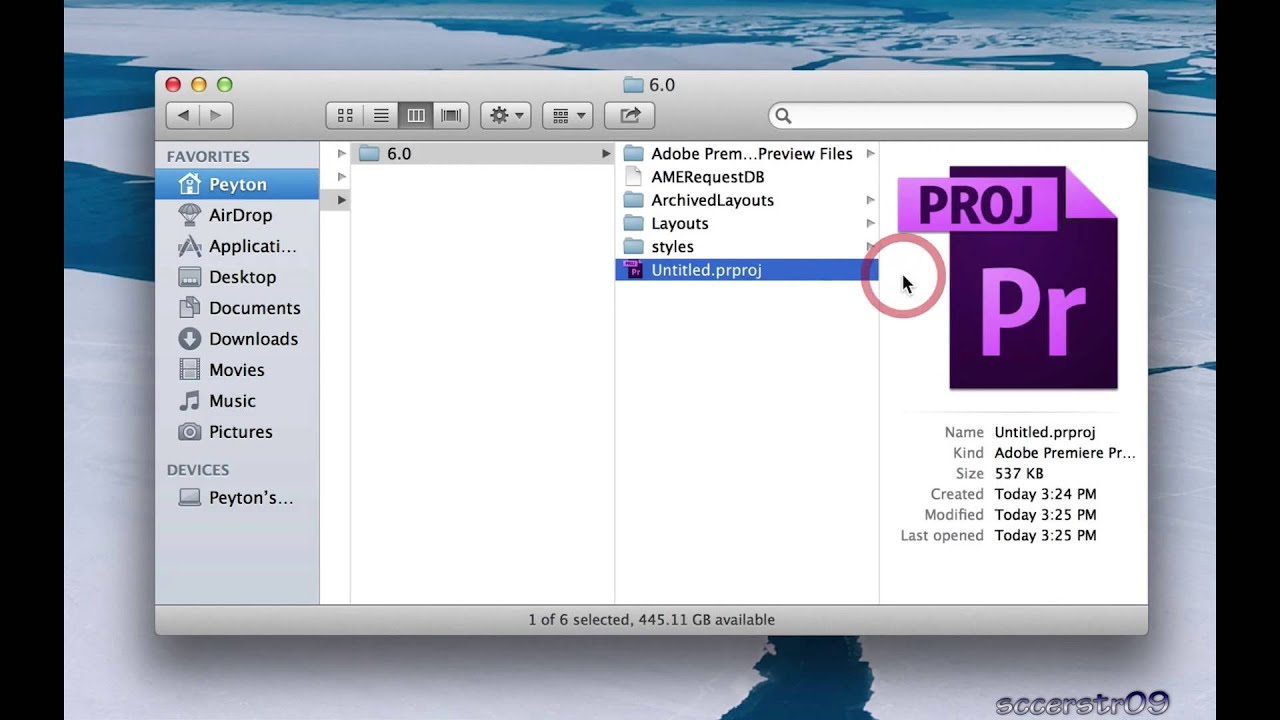The width and height of the screenshot is (1280, 720).
Task: Click the Premiere icon beside Untitled.prproj
Action: pos(633,270)
